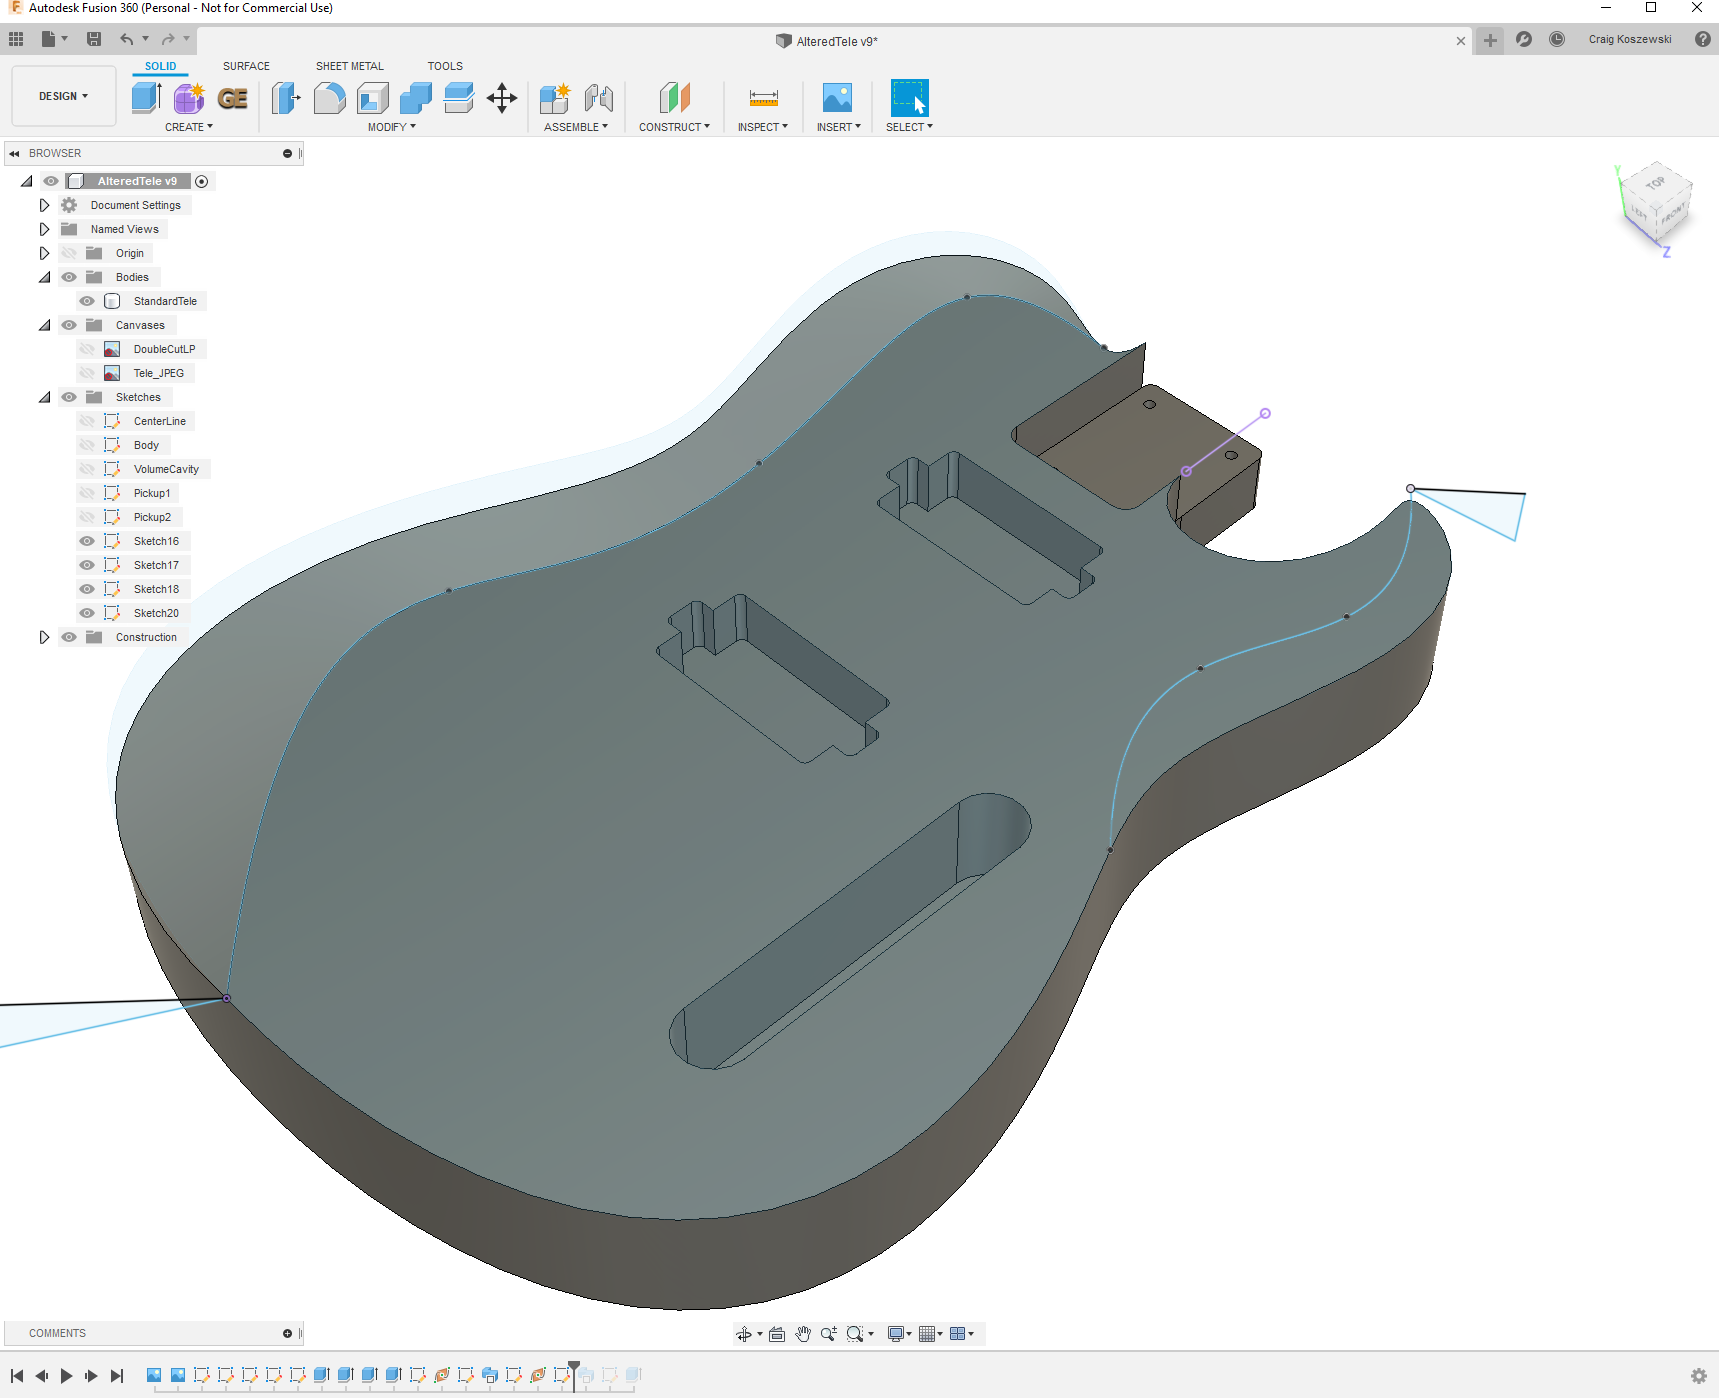1719x1398 pixels.
Task: Open the Sheet Metal ribbon tab
Action: pos(349,66)
